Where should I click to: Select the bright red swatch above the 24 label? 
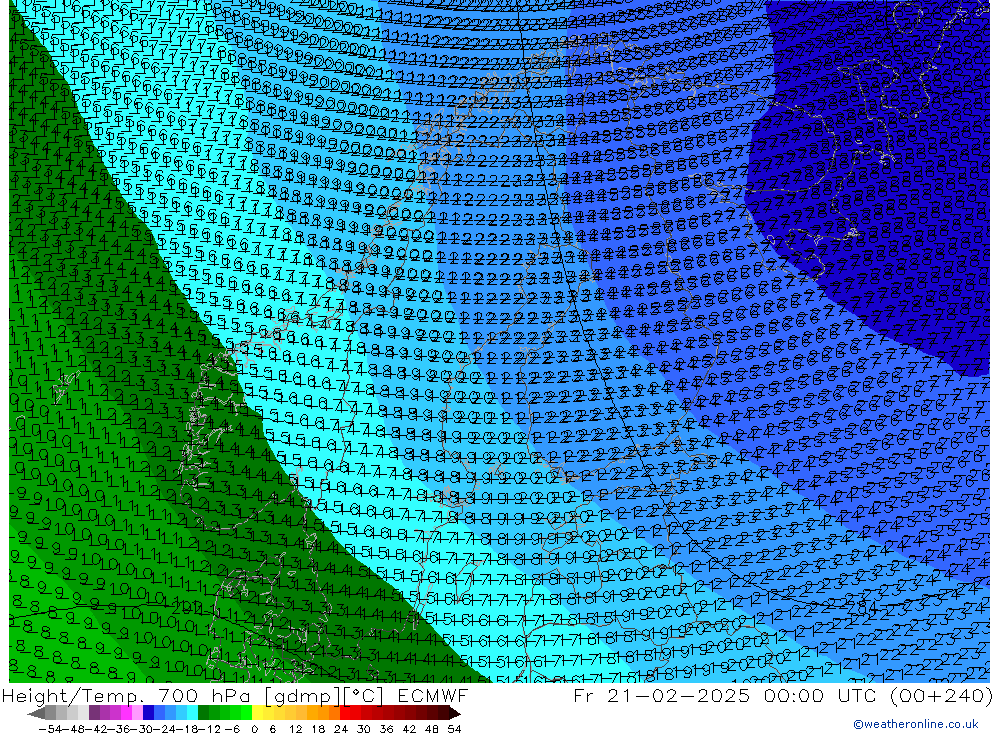coord(345,713)
